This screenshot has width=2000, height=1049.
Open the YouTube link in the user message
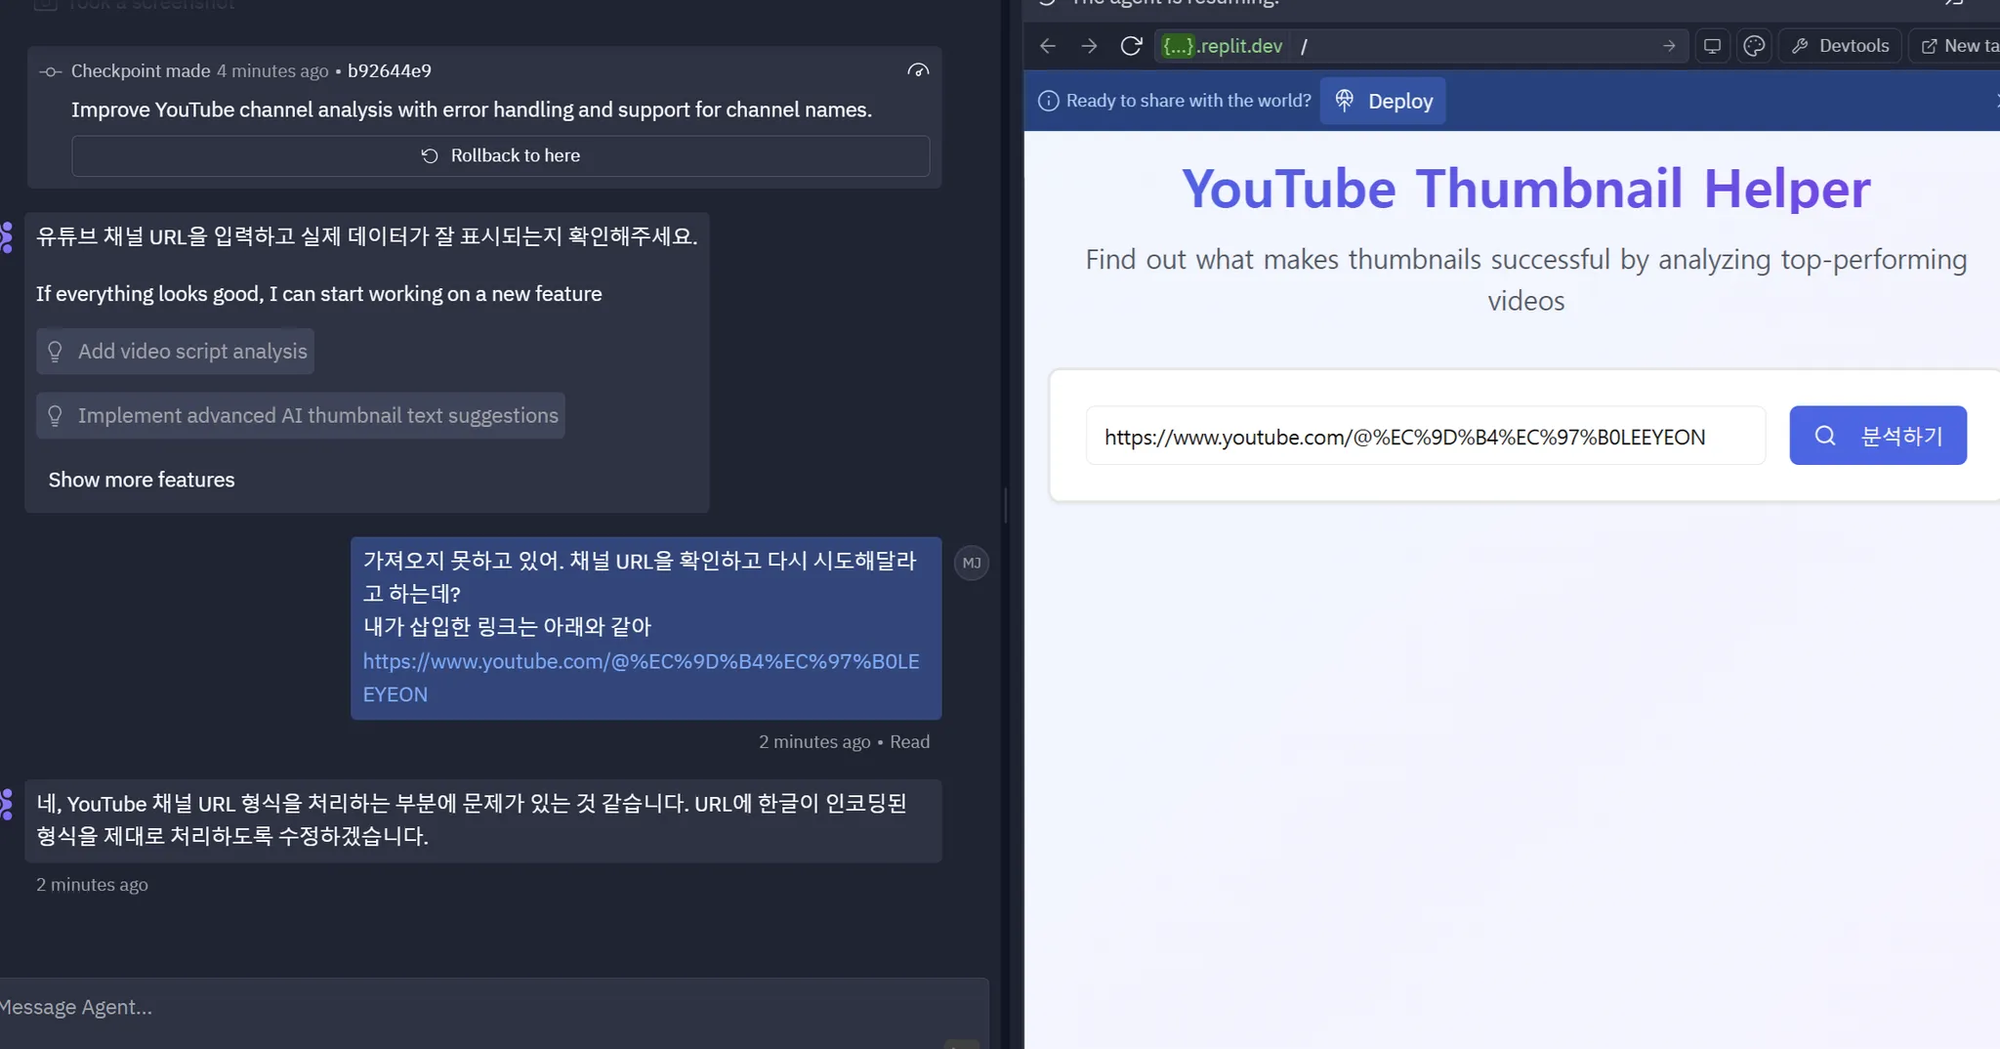[641, 678]
